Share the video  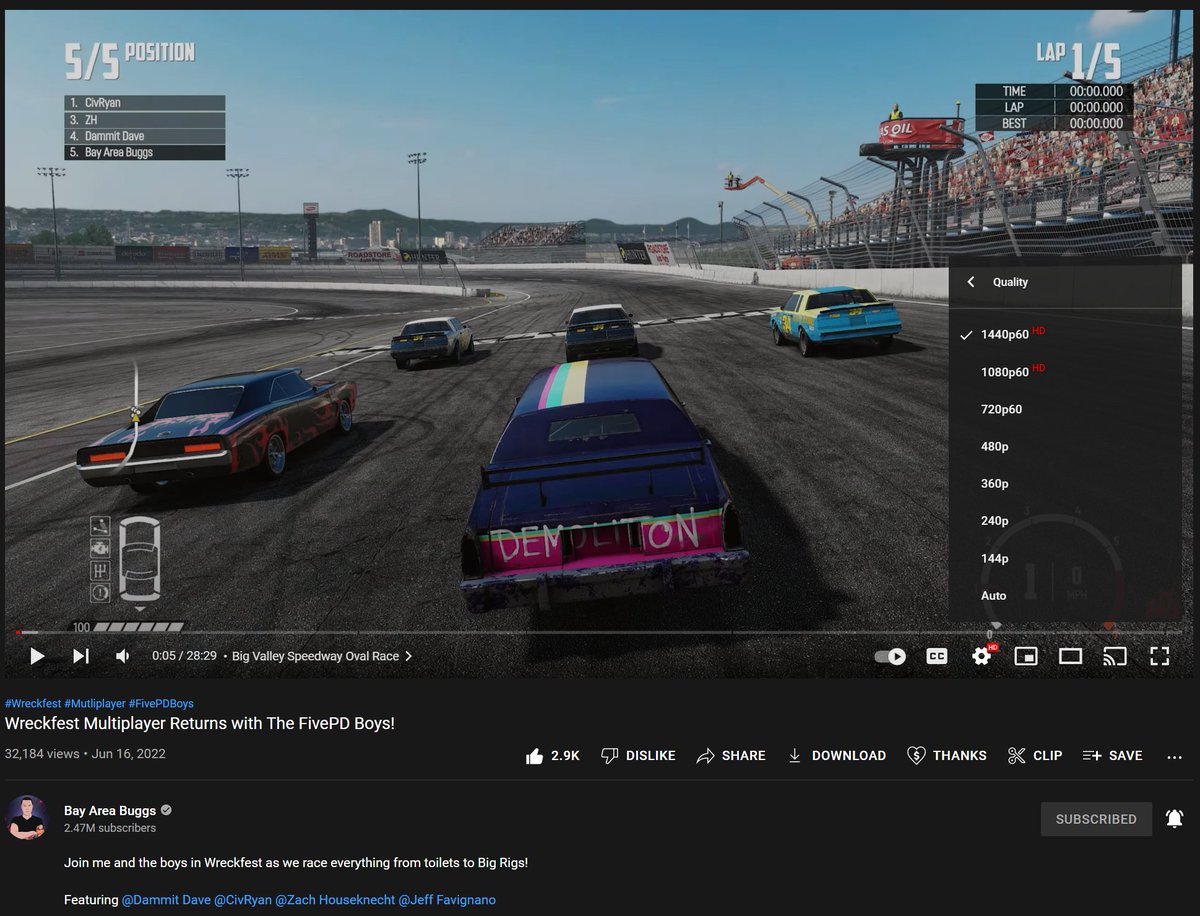(731, 755)
